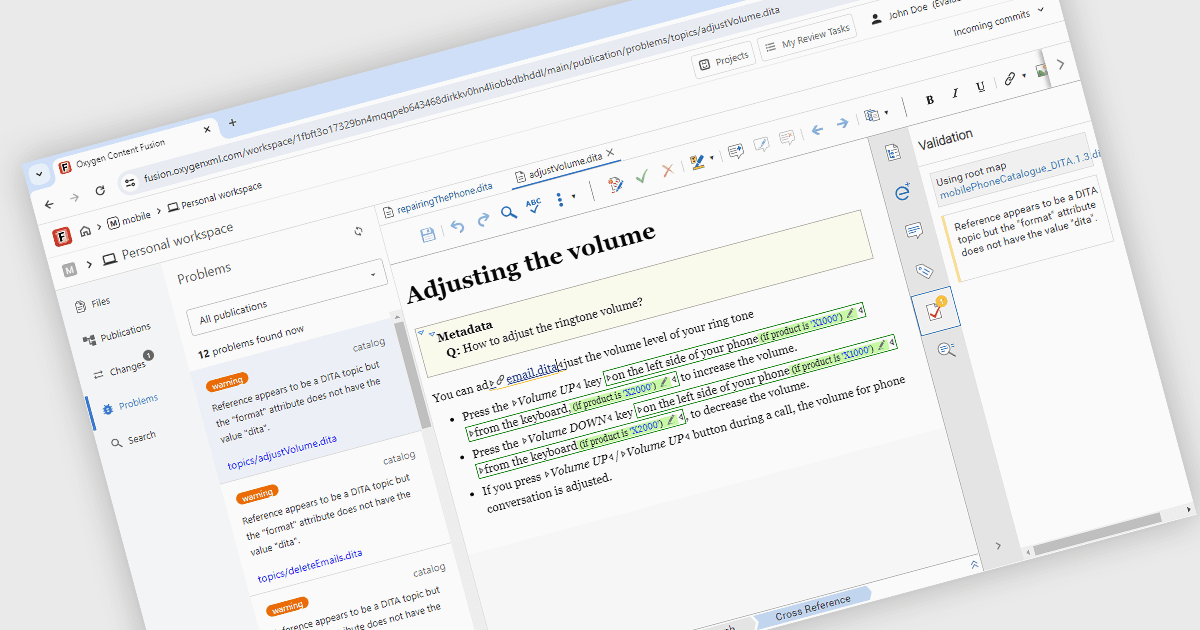Switch to repairingThePhone.dita tab
This screenshot has width=1200, height=630.
pos(438,200)
